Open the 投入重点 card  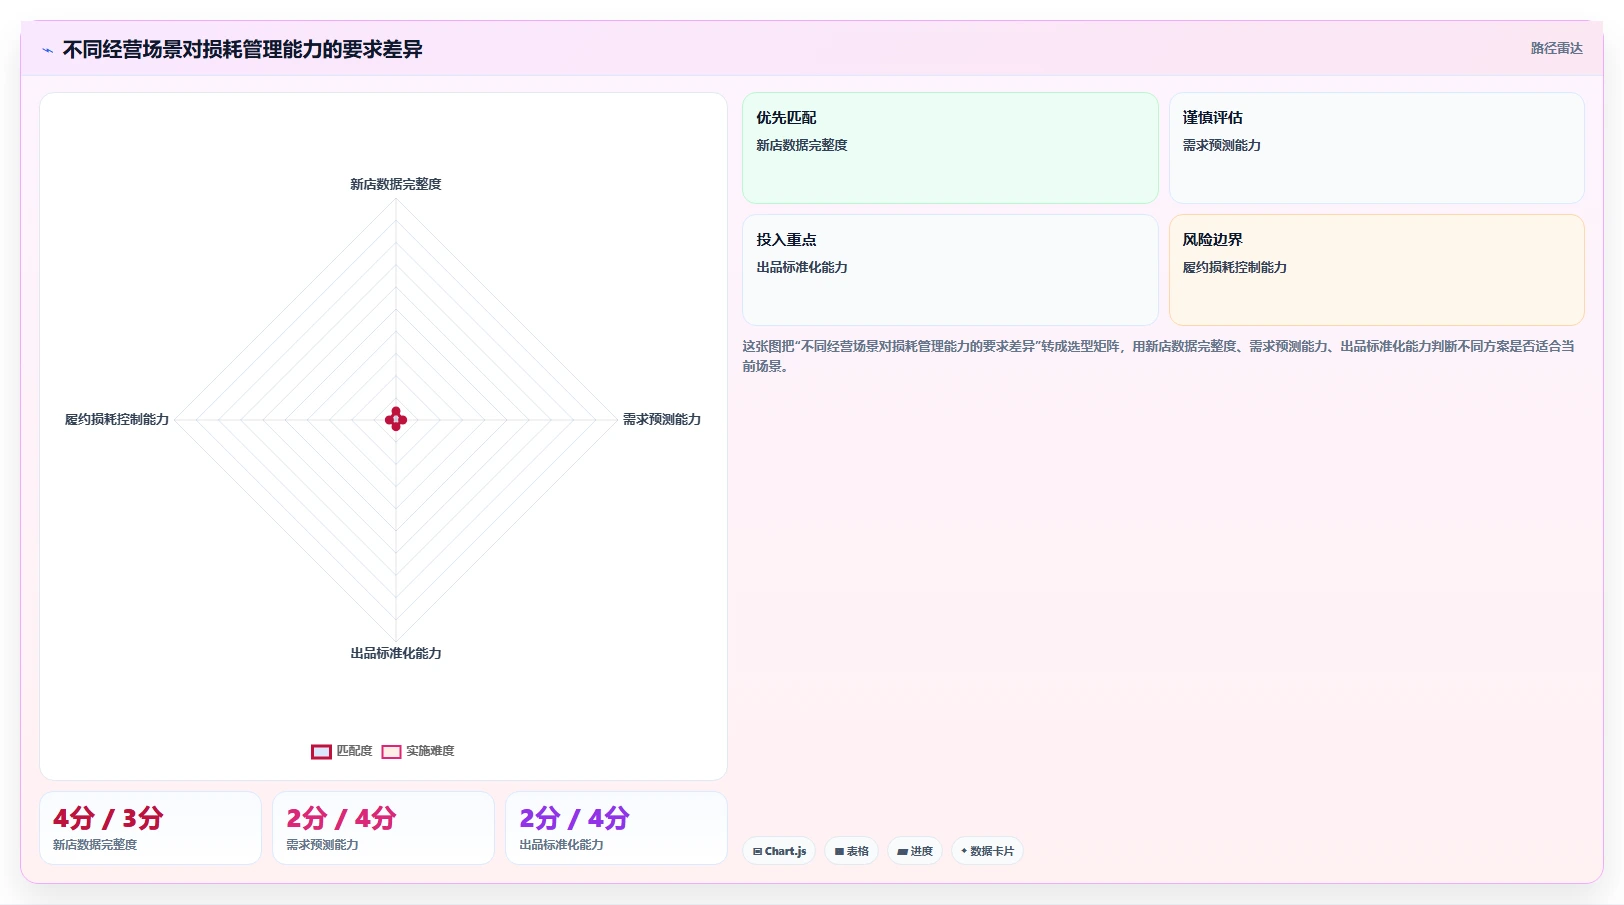pyautogui.click(x=950, y=270)
